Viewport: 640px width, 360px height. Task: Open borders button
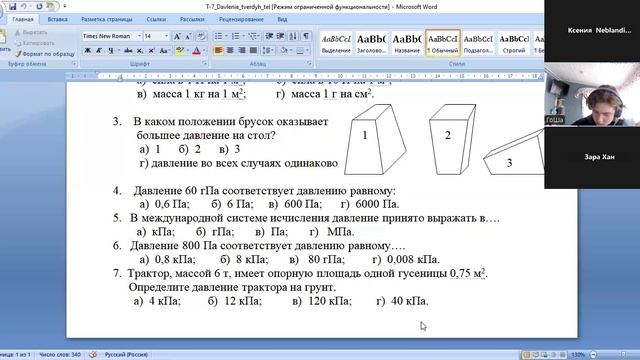(300, 51)
